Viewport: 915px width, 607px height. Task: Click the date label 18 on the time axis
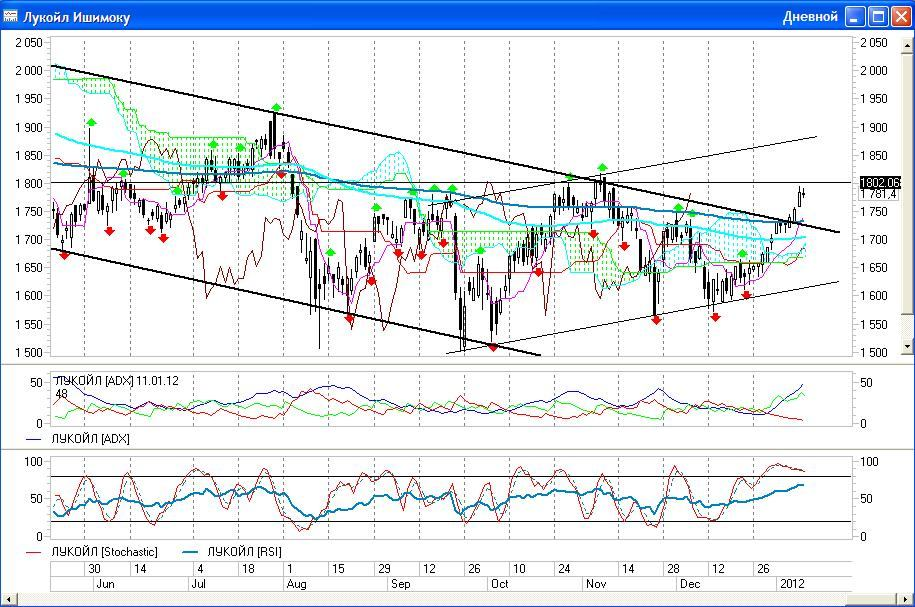click(x=248, y=568)
